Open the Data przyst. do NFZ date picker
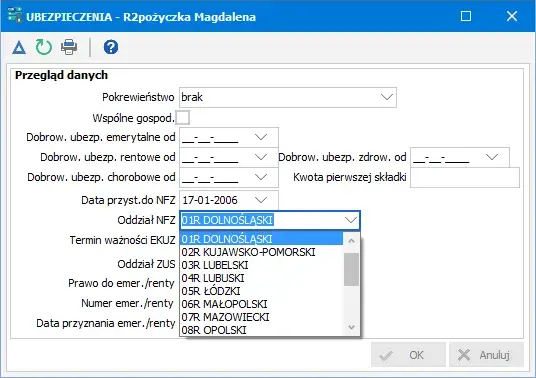 [x=261, y=200]
